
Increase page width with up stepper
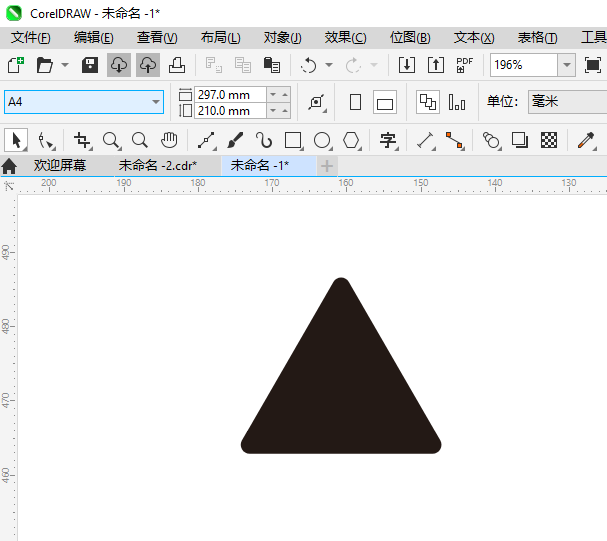285,94
